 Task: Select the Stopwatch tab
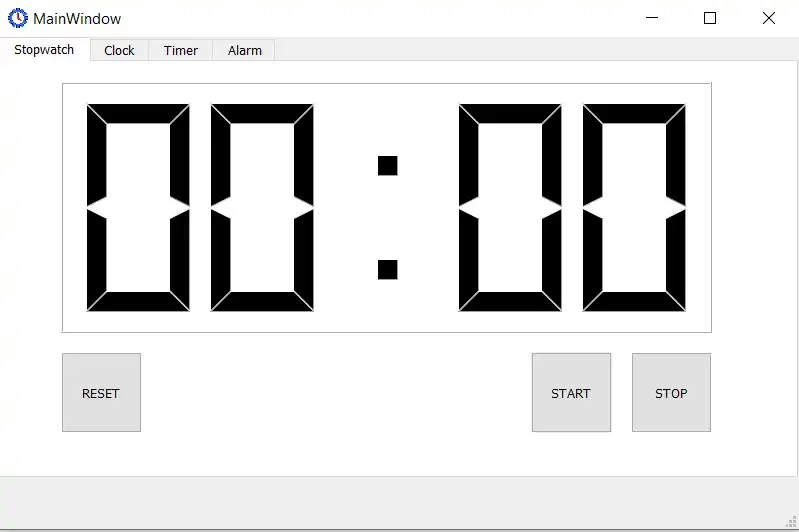(44, 49)
